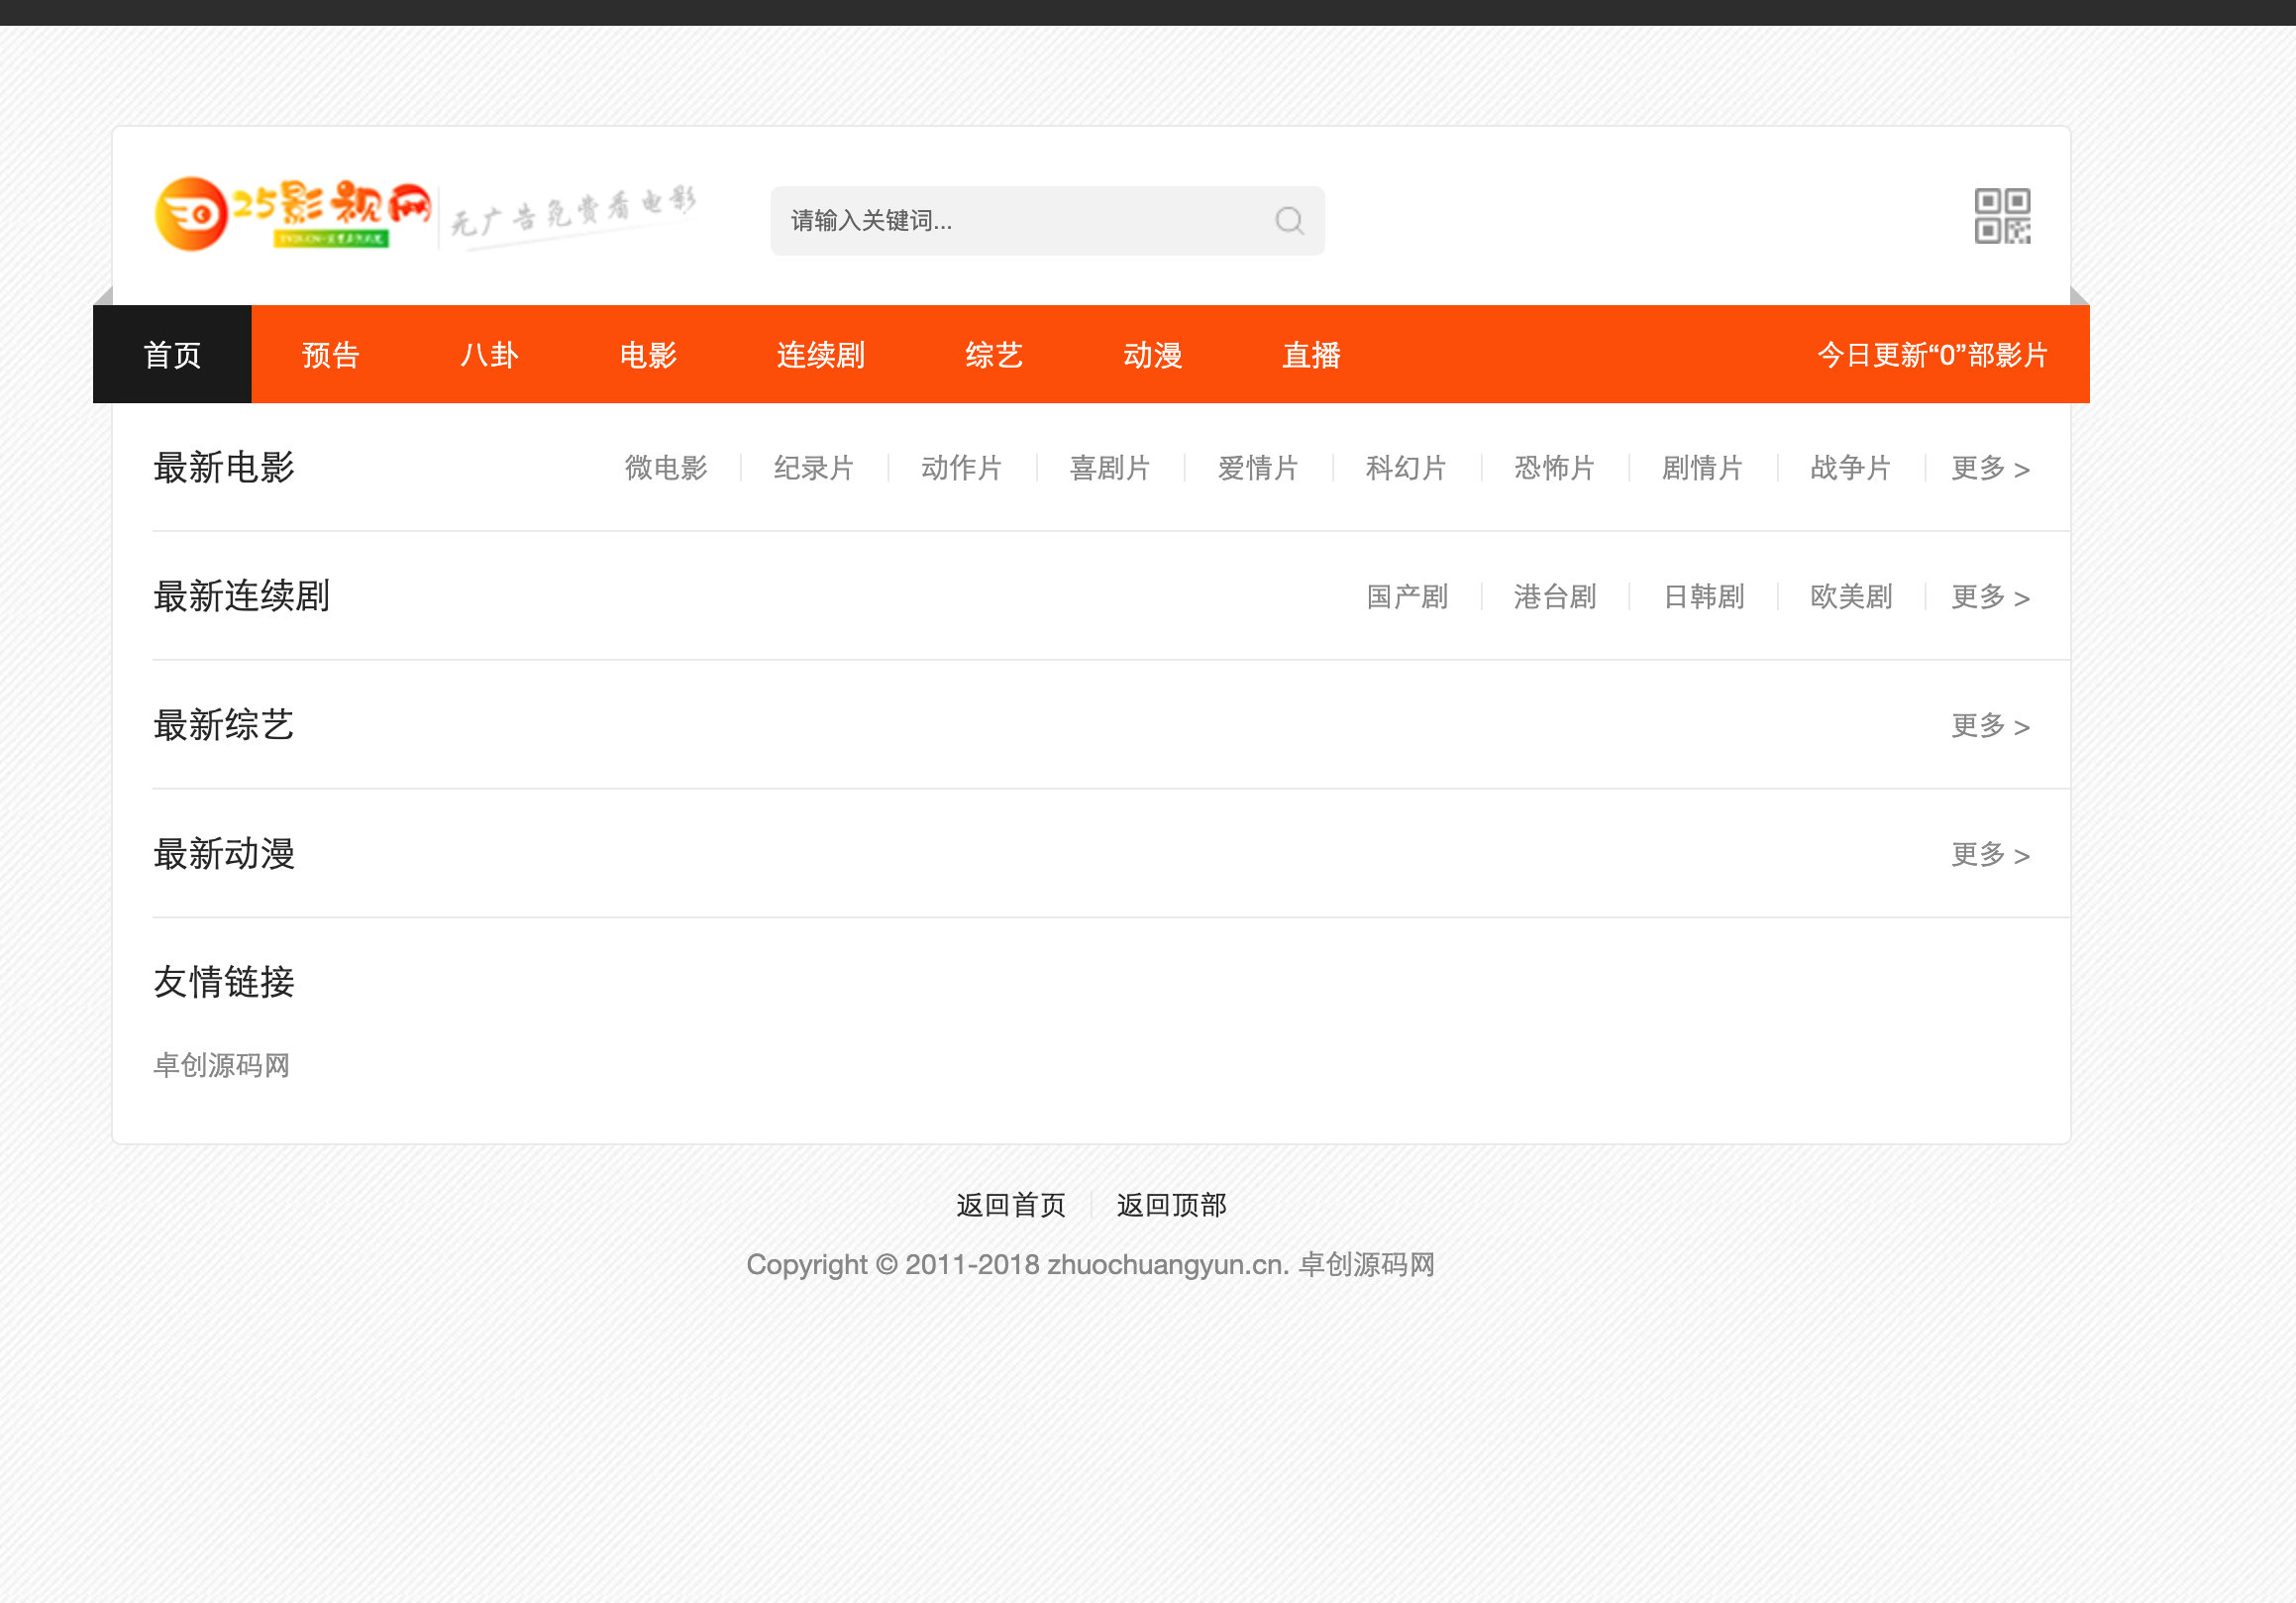Open the 八卦 nav tab
The image size is (2296, 1603).
pyautogui.click(x=489, y=355)
